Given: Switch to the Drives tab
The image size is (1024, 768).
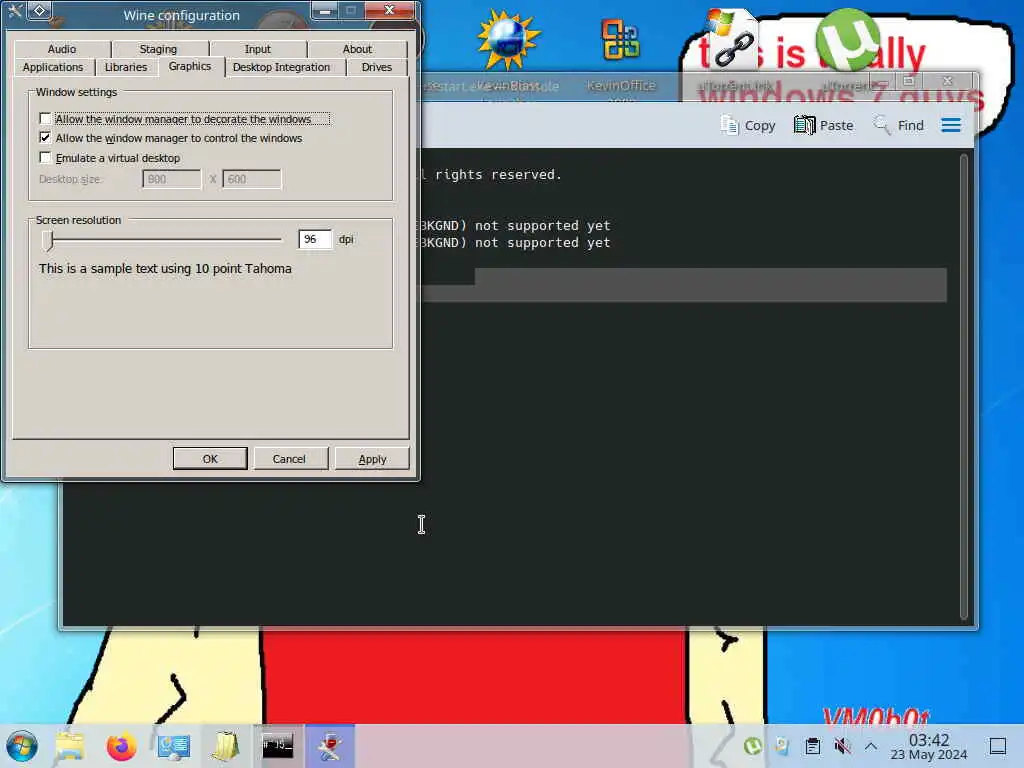Looking at the screenshot, I should point(377,67).
